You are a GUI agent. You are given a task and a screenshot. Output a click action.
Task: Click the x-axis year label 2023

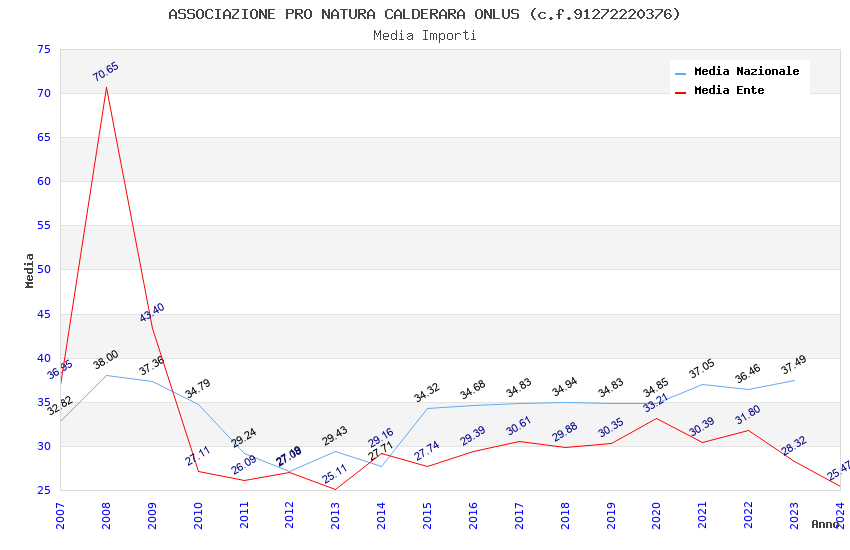coord(795,515)
